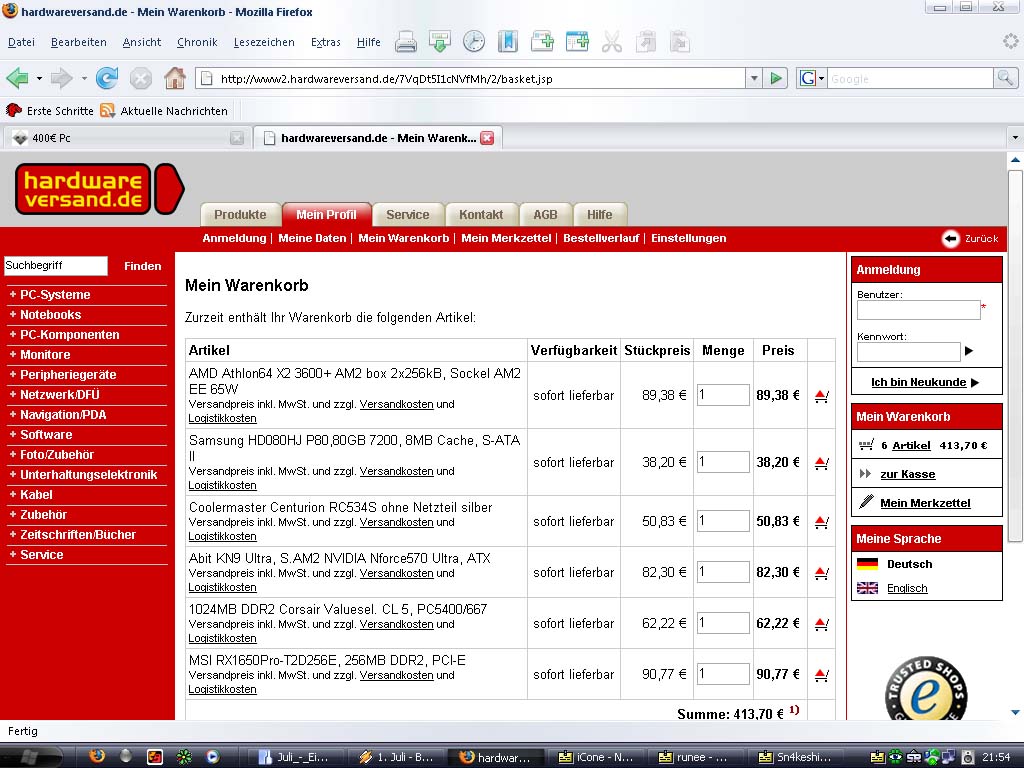Click the Suchbegriff search field
The width and height of the screenshot is (1024, 768).
[56, 266]
